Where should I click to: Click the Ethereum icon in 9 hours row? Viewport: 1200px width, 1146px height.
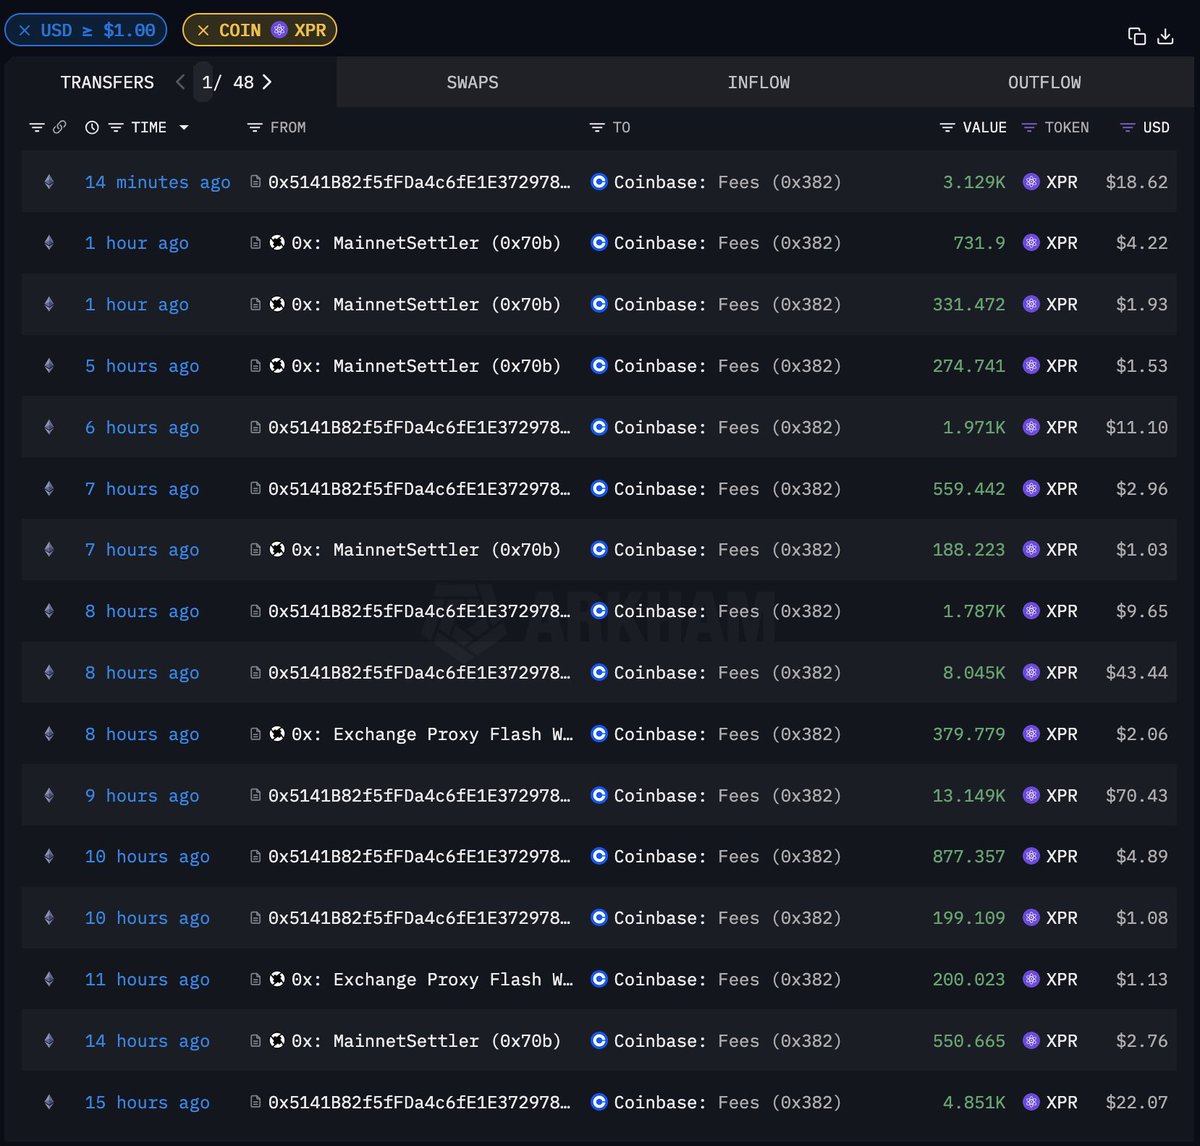point(49,795)
